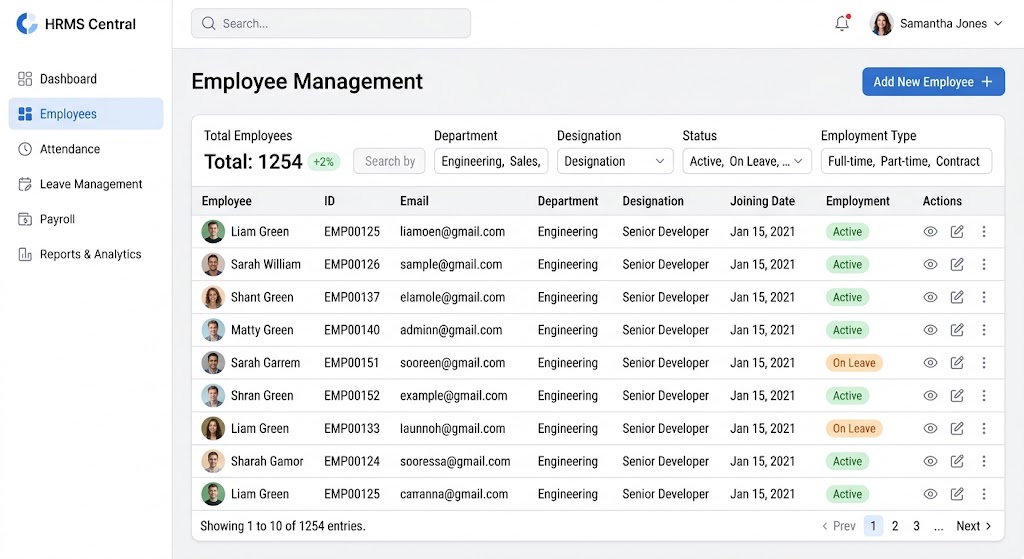Click the +2% growth badge
This screenshot has width=1024, height=559.
323,162
